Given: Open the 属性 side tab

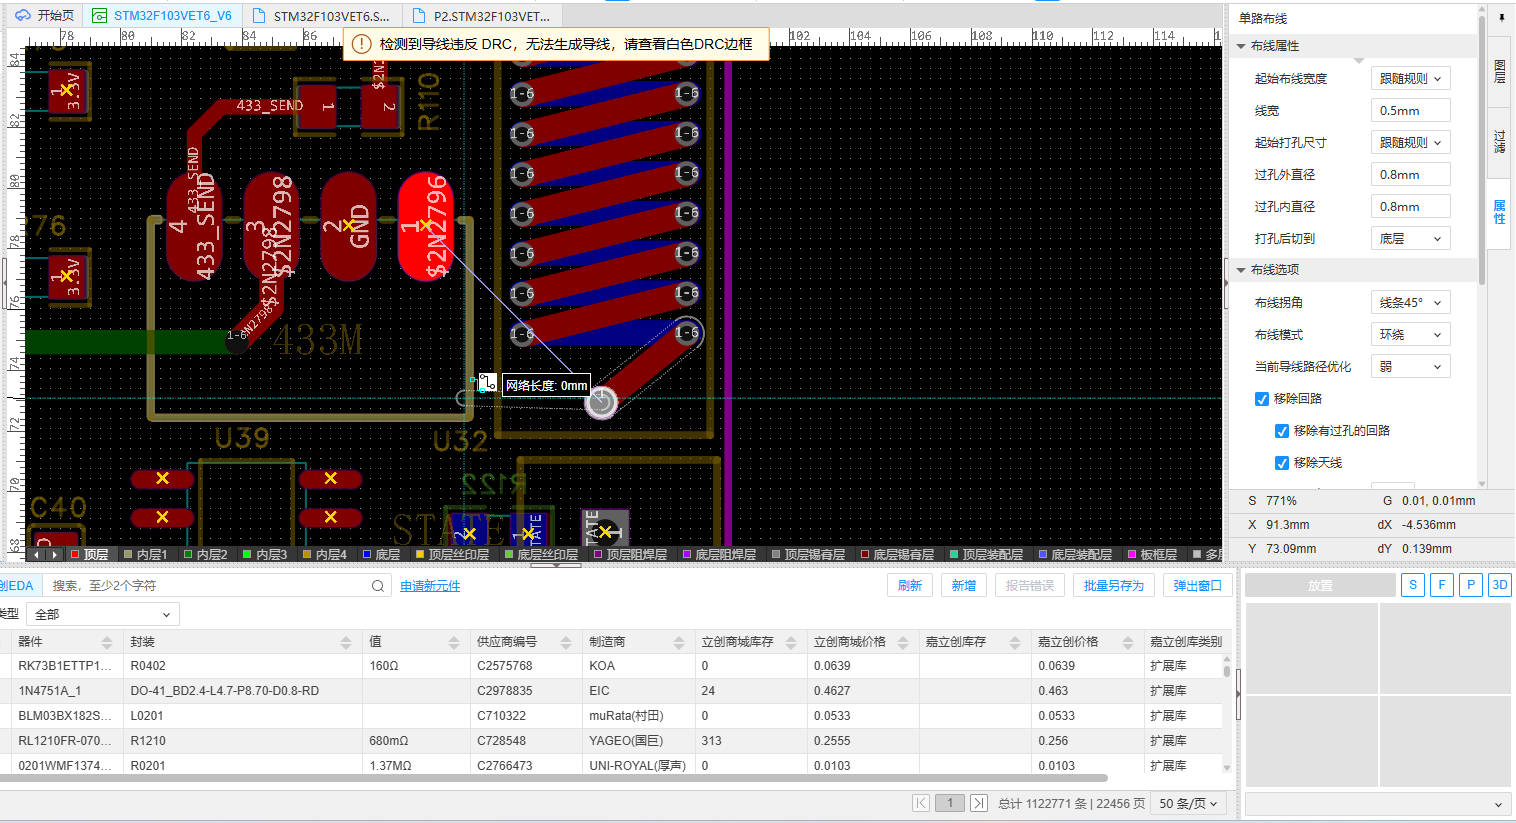Looking at the screenshot, I should (1499, 212).
